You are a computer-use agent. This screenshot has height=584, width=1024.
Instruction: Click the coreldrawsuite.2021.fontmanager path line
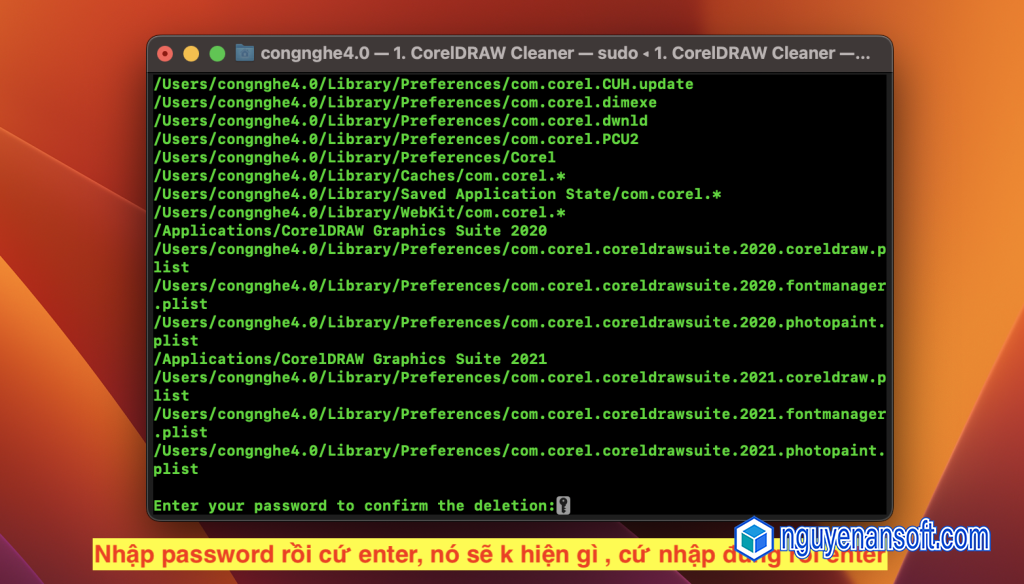[x=519, y=414]
